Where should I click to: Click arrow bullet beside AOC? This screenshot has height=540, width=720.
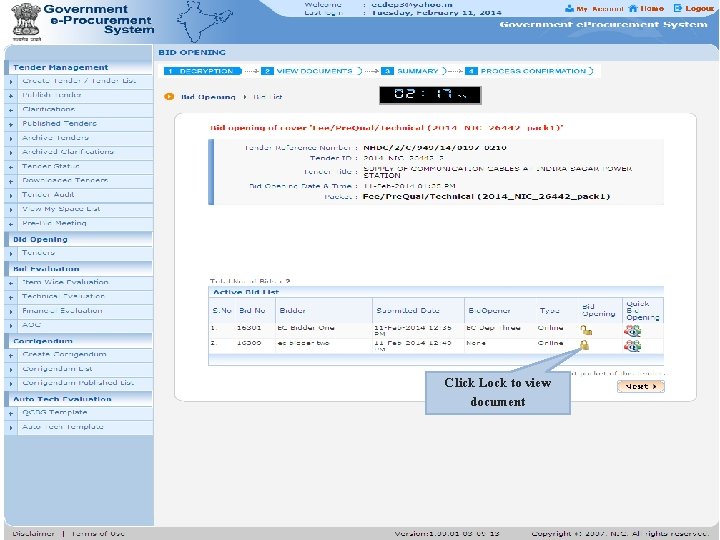tap(11, 326)
